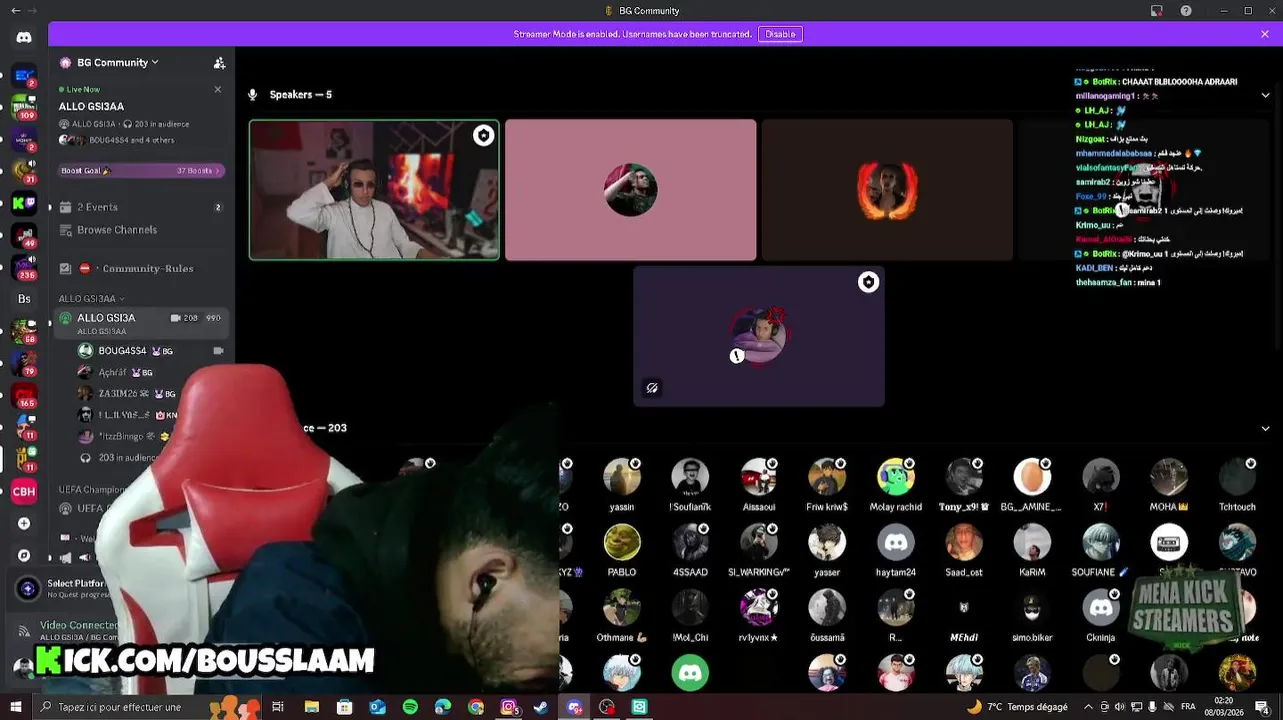Open audience member simo.biker avatar
Image resolution: width=1283 pixels, height=720 pixels.
(x=1032, y=607)
